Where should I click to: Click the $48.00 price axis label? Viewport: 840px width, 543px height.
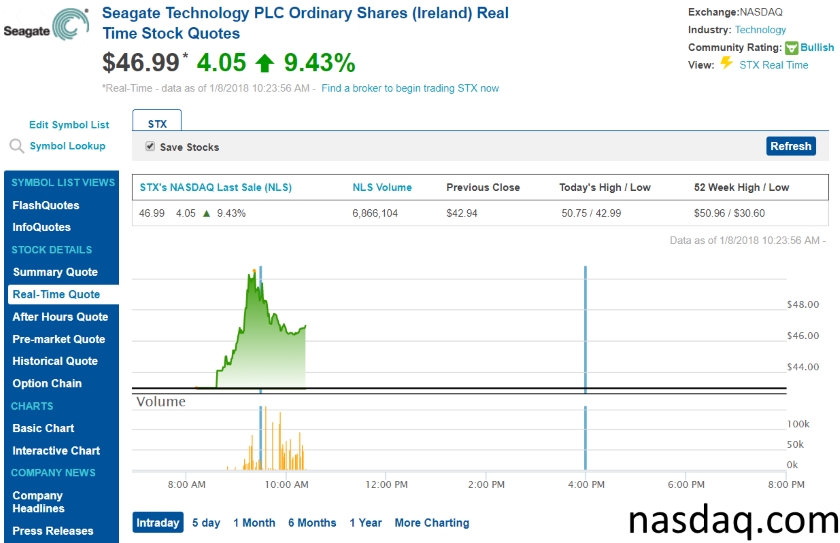(x=802, y=305)
